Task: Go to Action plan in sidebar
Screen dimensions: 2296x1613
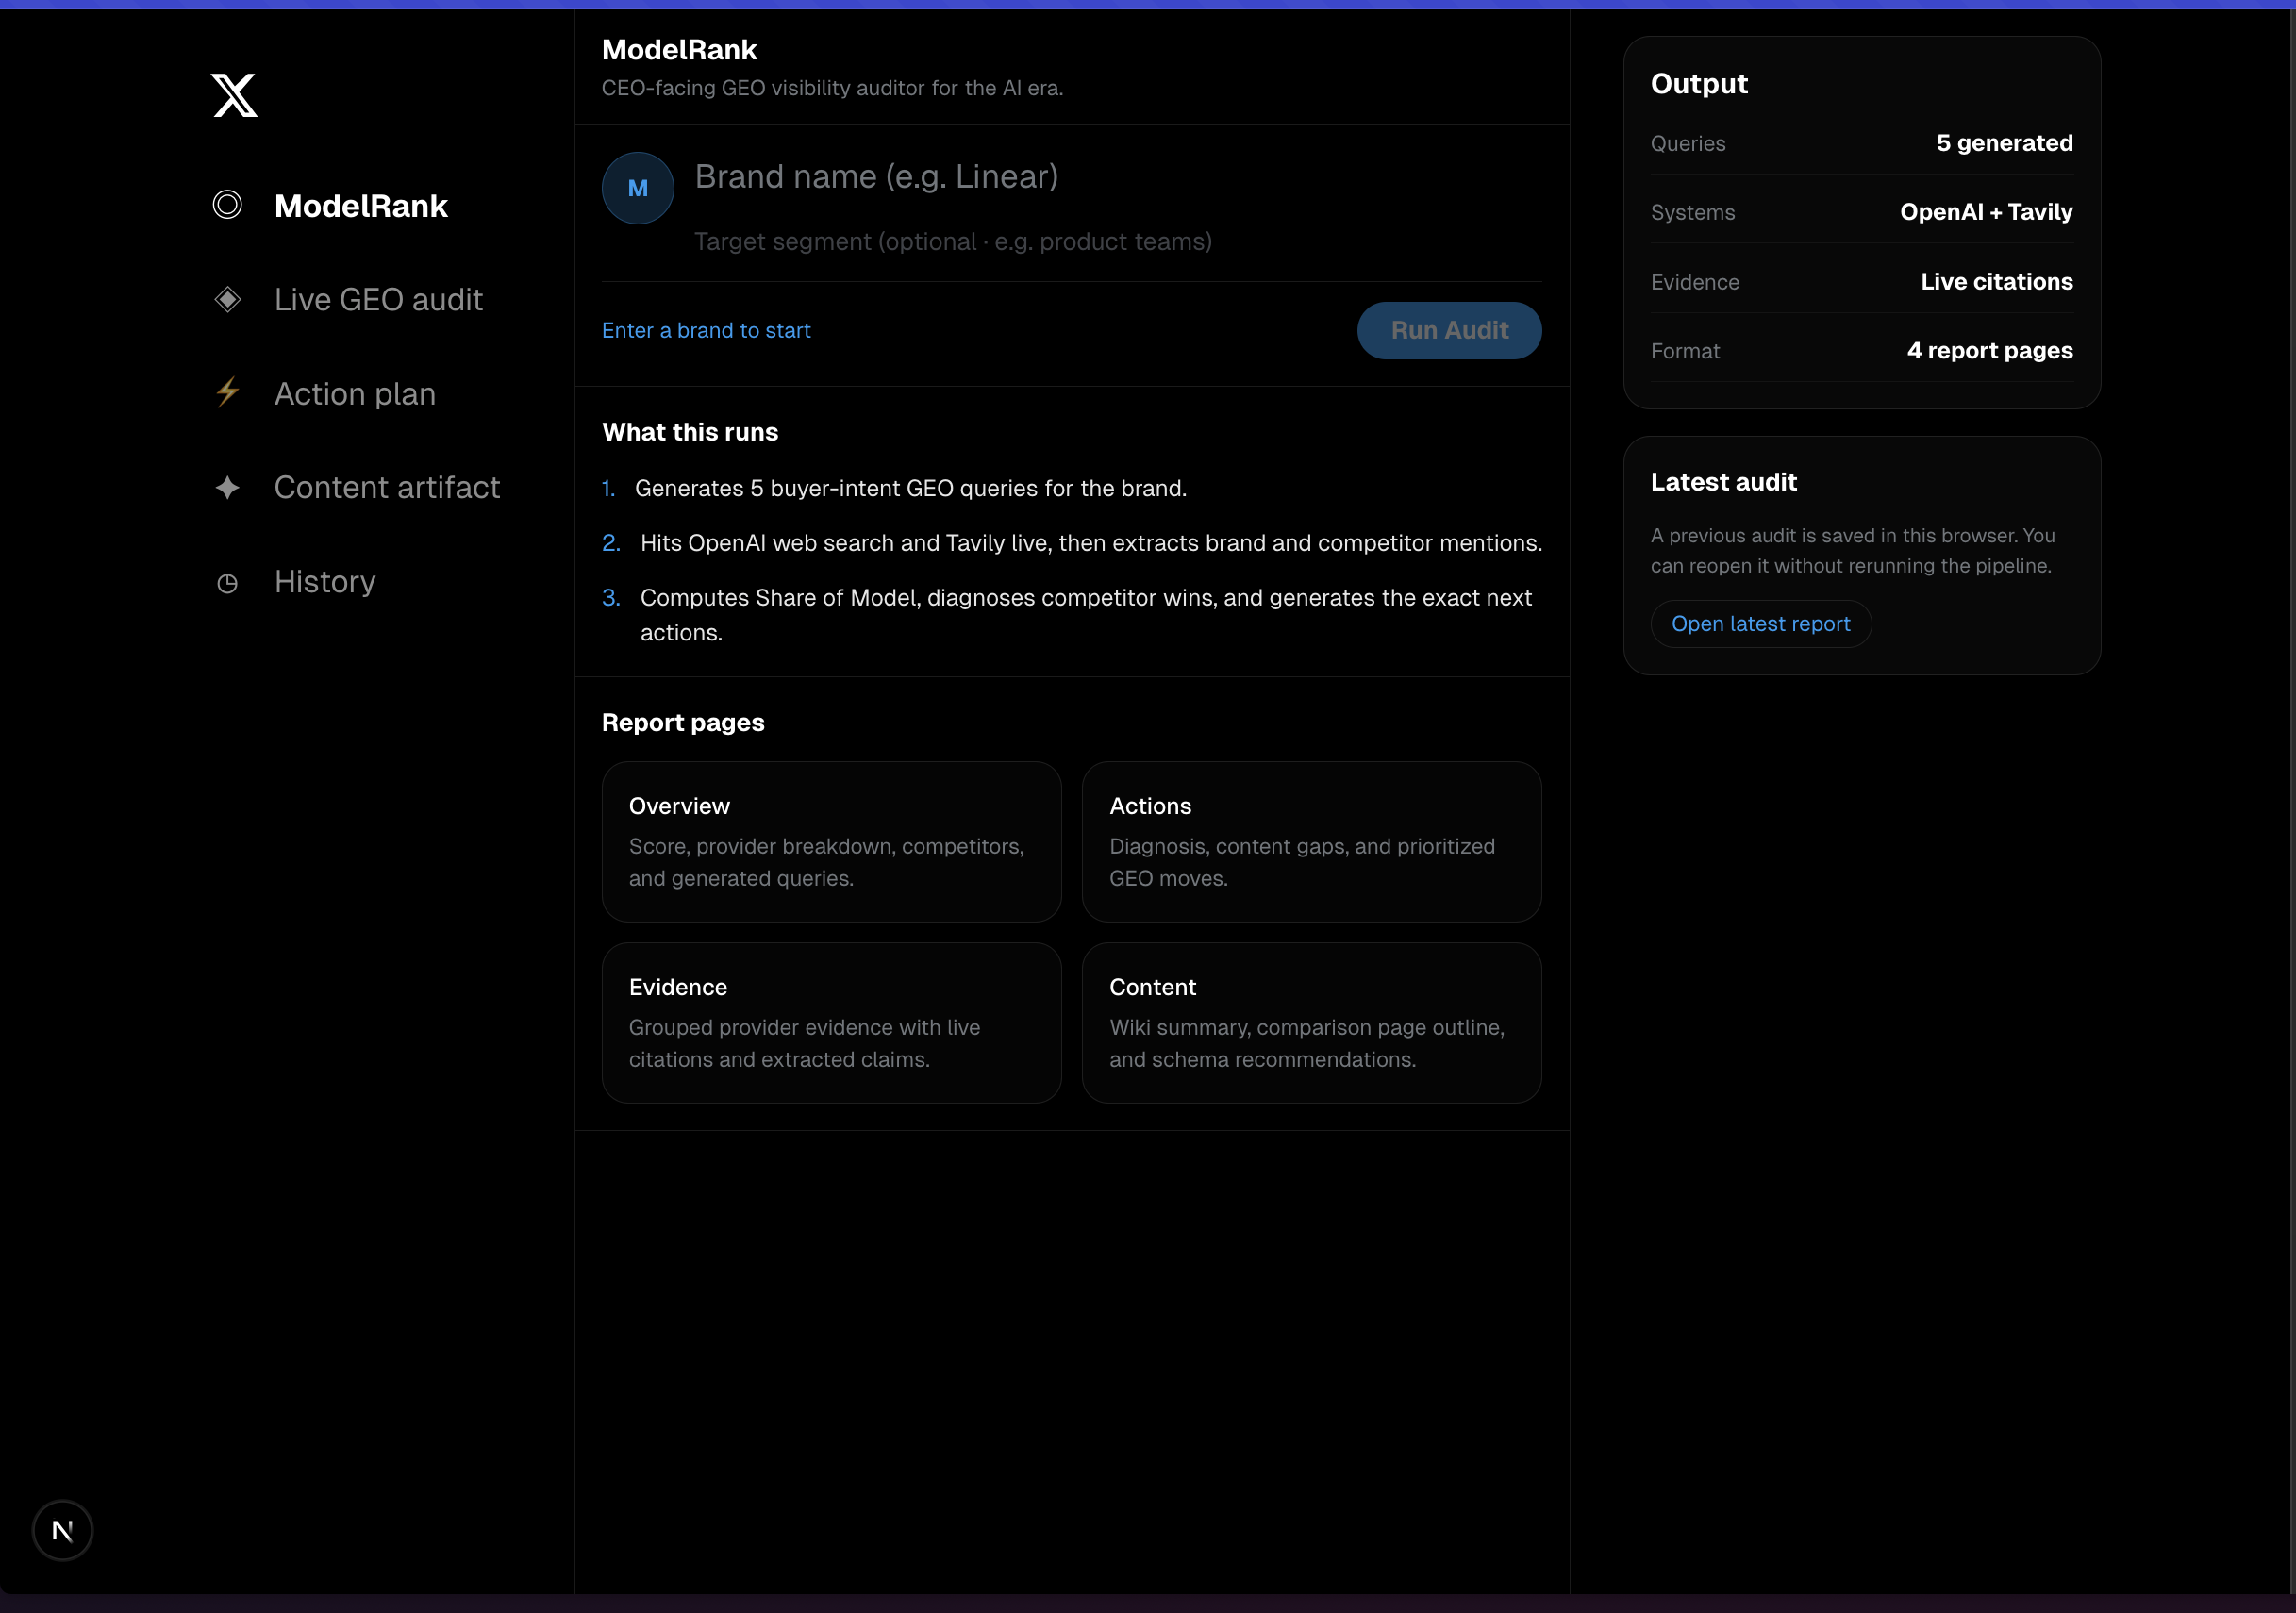Action: (355, 393)
